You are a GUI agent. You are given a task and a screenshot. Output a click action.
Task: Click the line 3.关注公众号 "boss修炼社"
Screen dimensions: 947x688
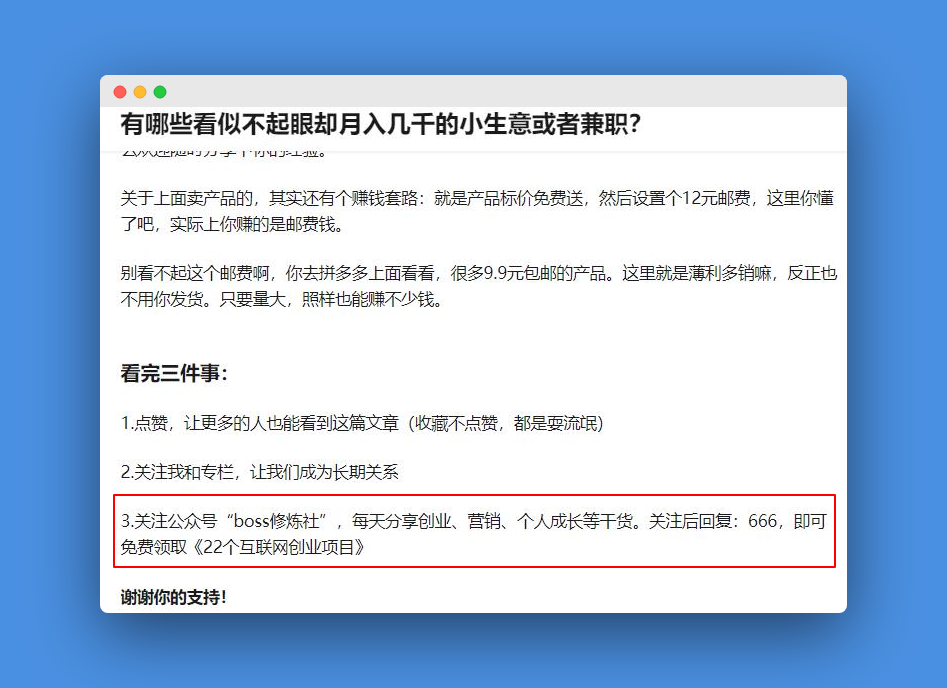[474, 521]
